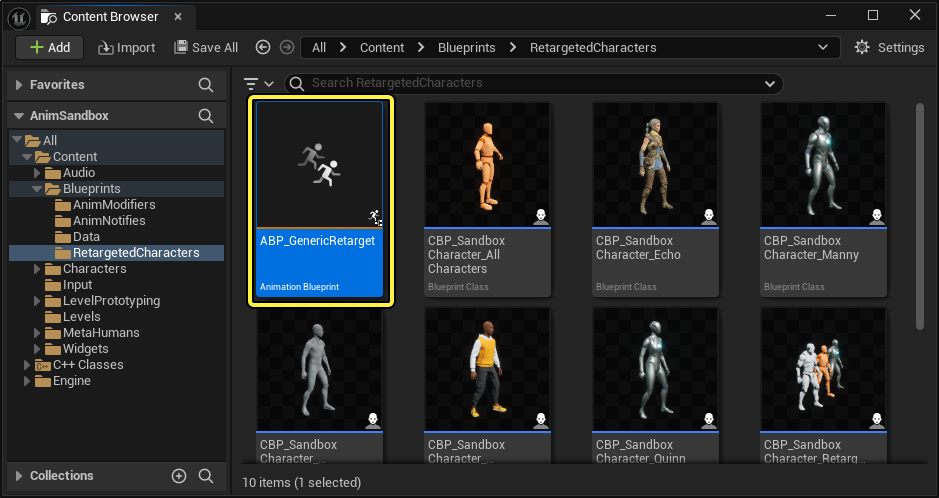Select CBP_SandboxCharacter_Echo asset
The width and height of the screenshot is (939, 498).
[x=655, y=200]
